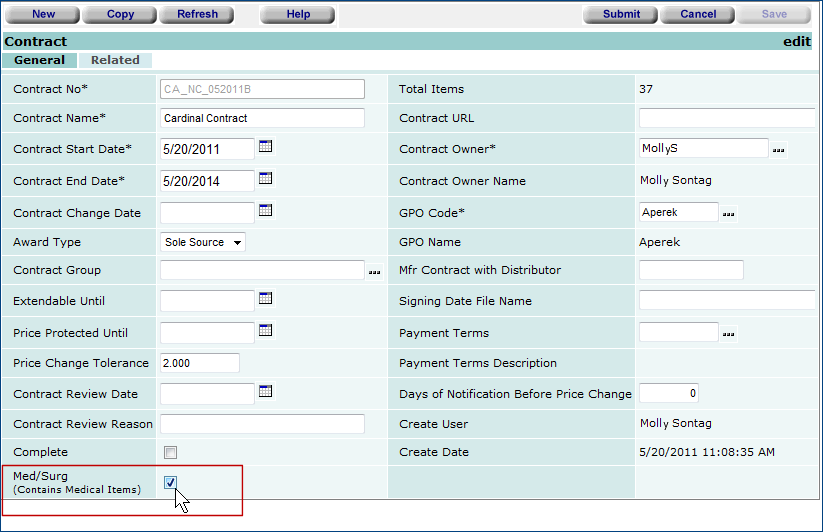
Task: Open calendar for Extendable Until field
Action: (266, 299)
